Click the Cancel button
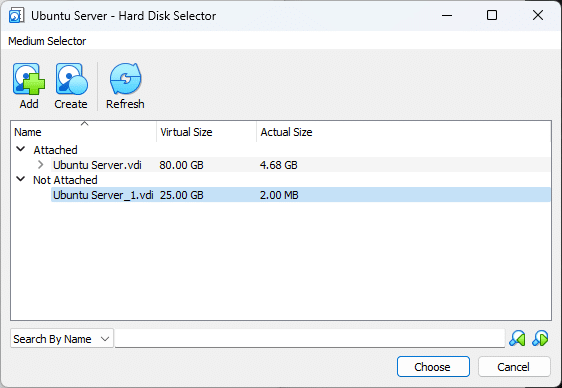The image size is (562, 388). 514,367
